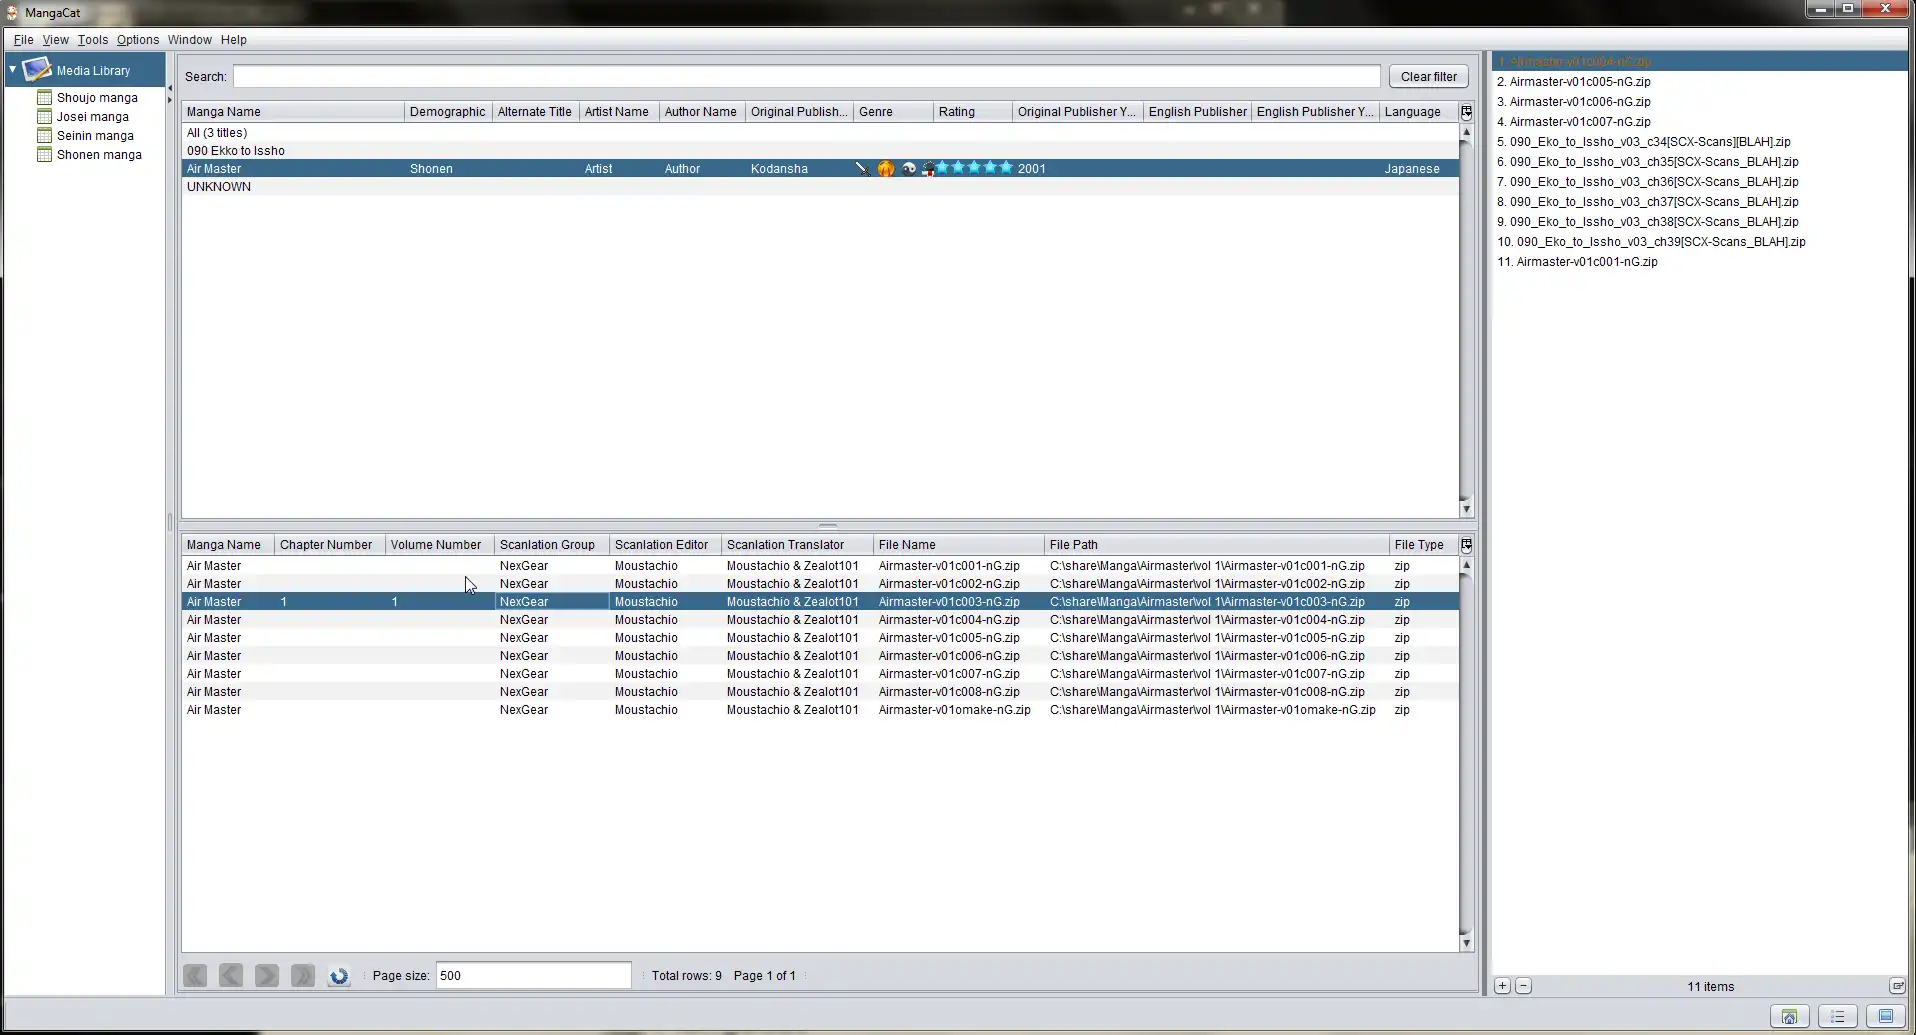Screen dimensions: 1916x1035
Task: Click the table icon beside Josei manga
Action: coord(44,117)
